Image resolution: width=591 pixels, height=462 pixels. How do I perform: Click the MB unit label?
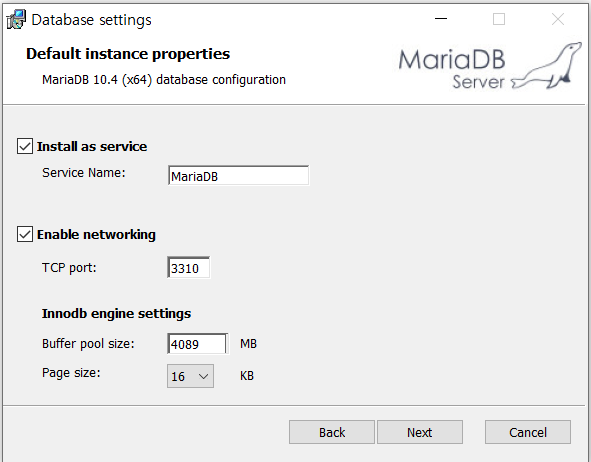[248, 344]
